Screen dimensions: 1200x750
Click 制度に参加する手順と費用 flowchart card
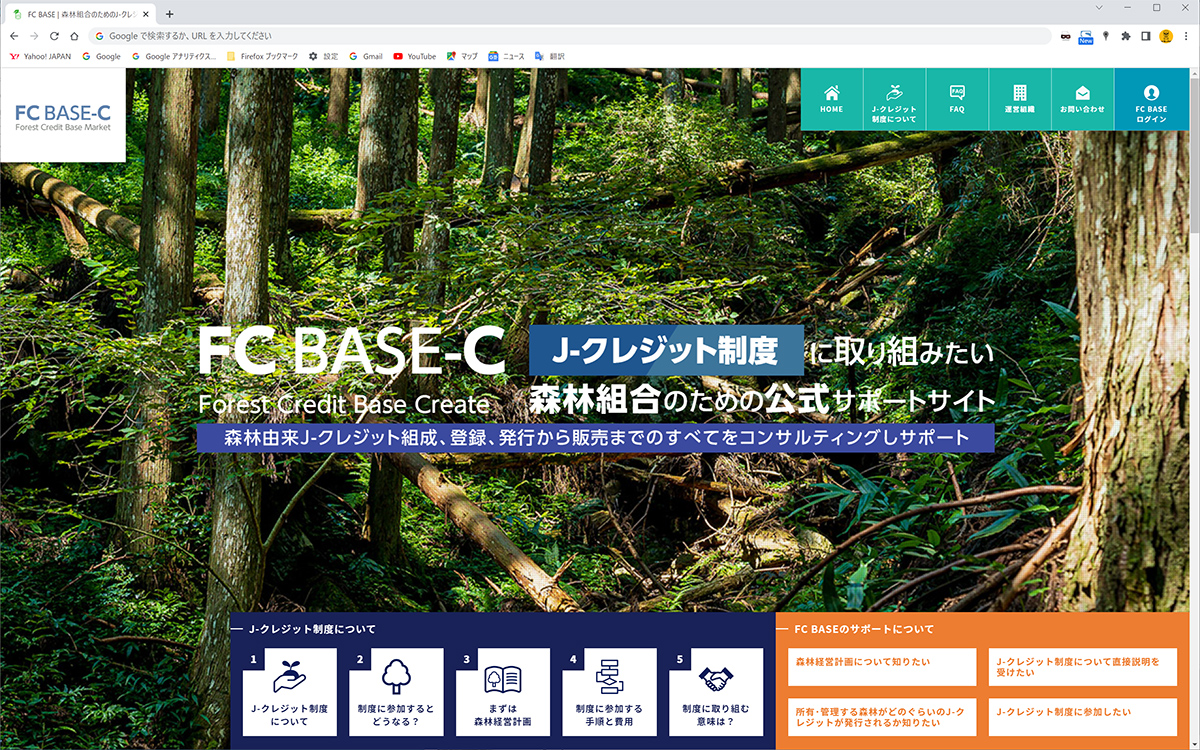click(x=609, y=692)
